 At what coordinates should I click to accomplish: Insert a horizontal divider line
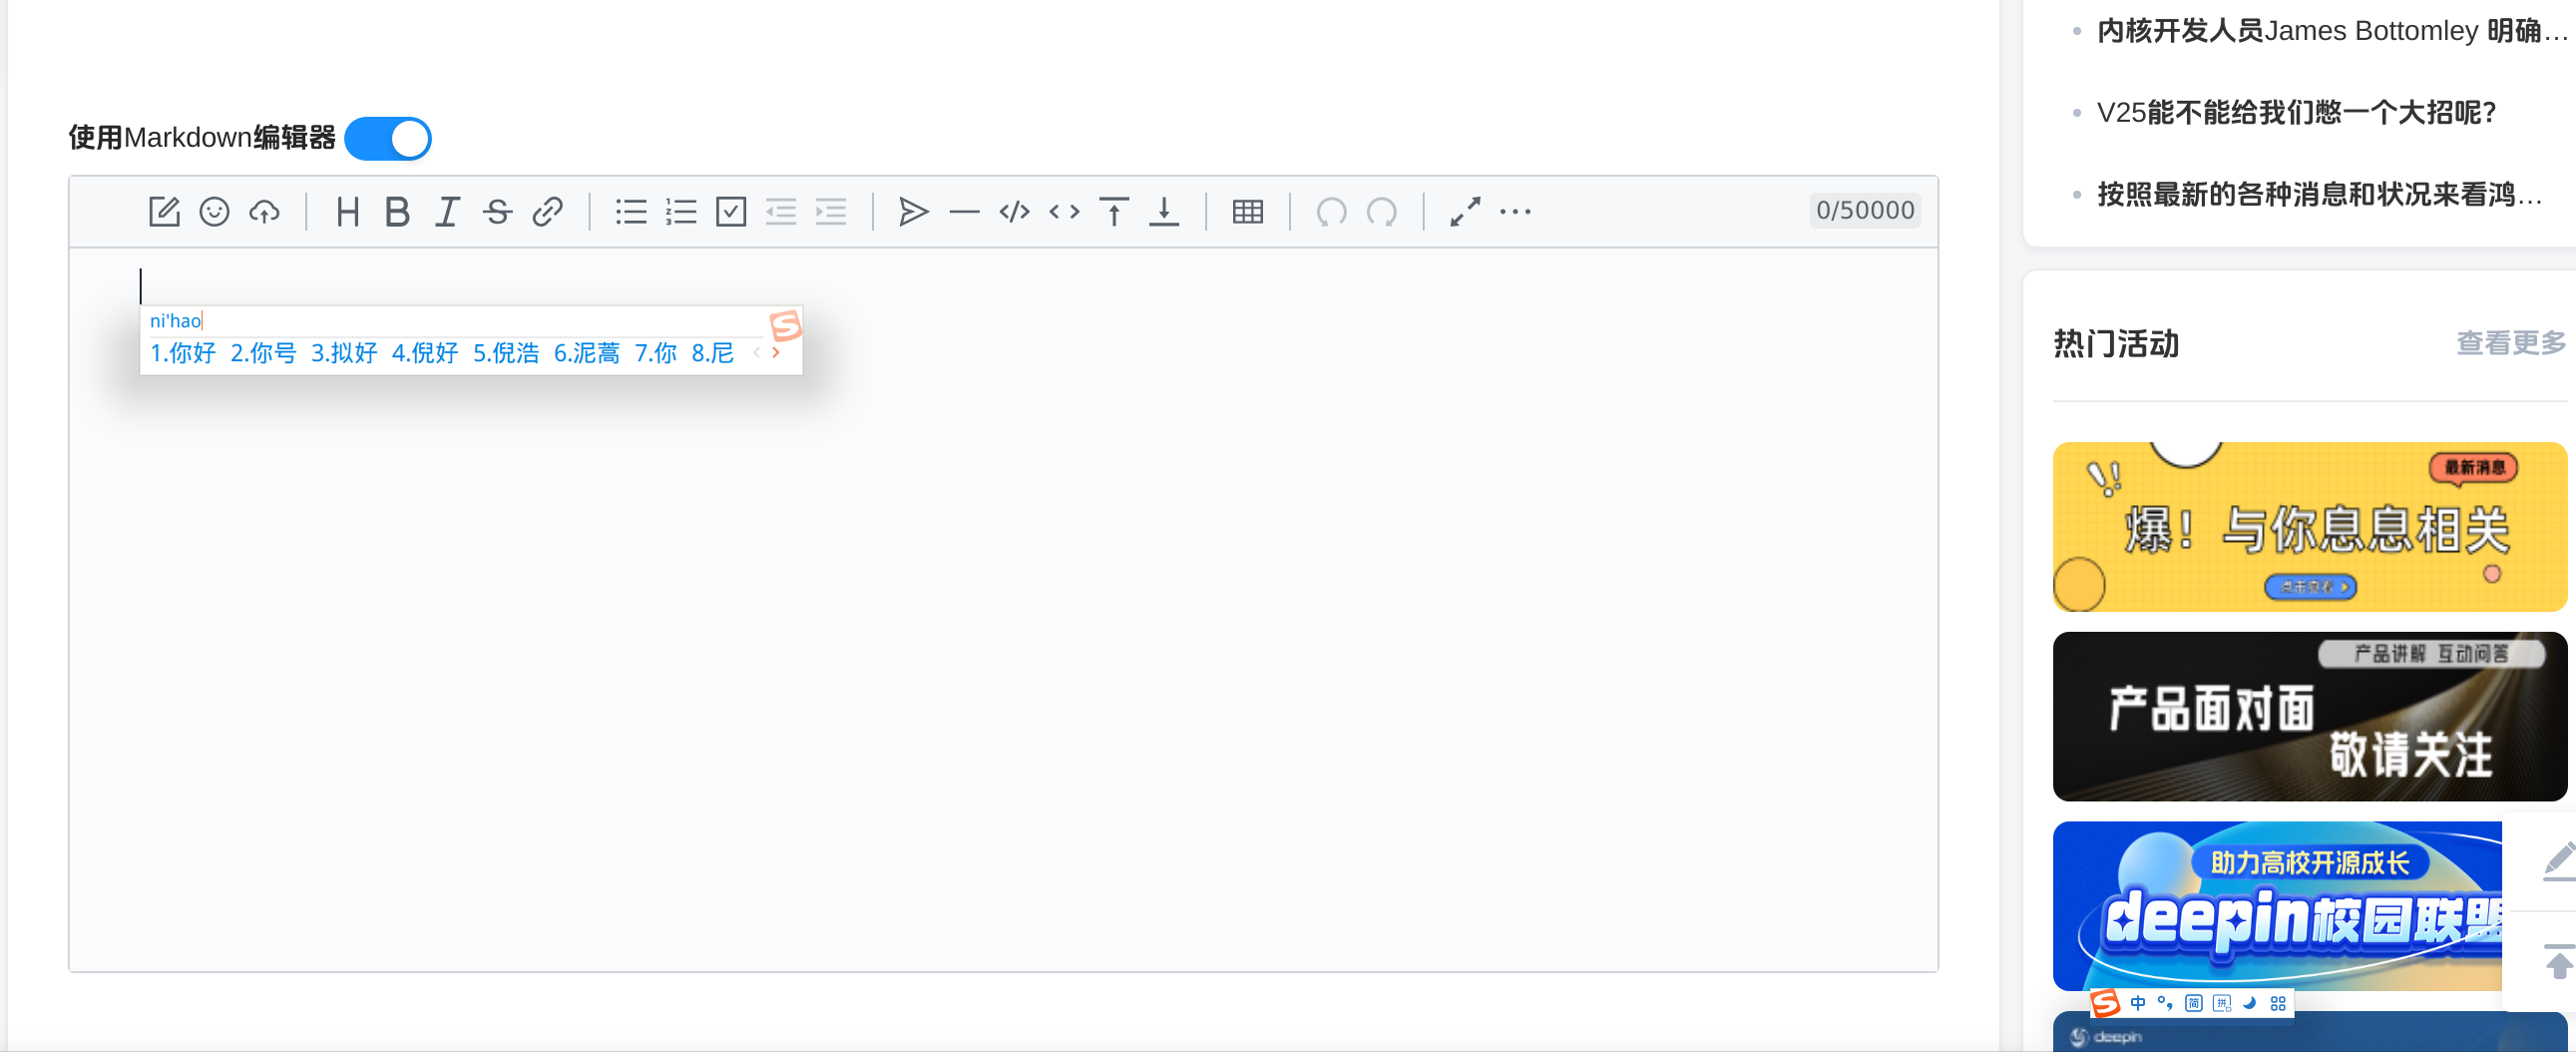point(964,211)
